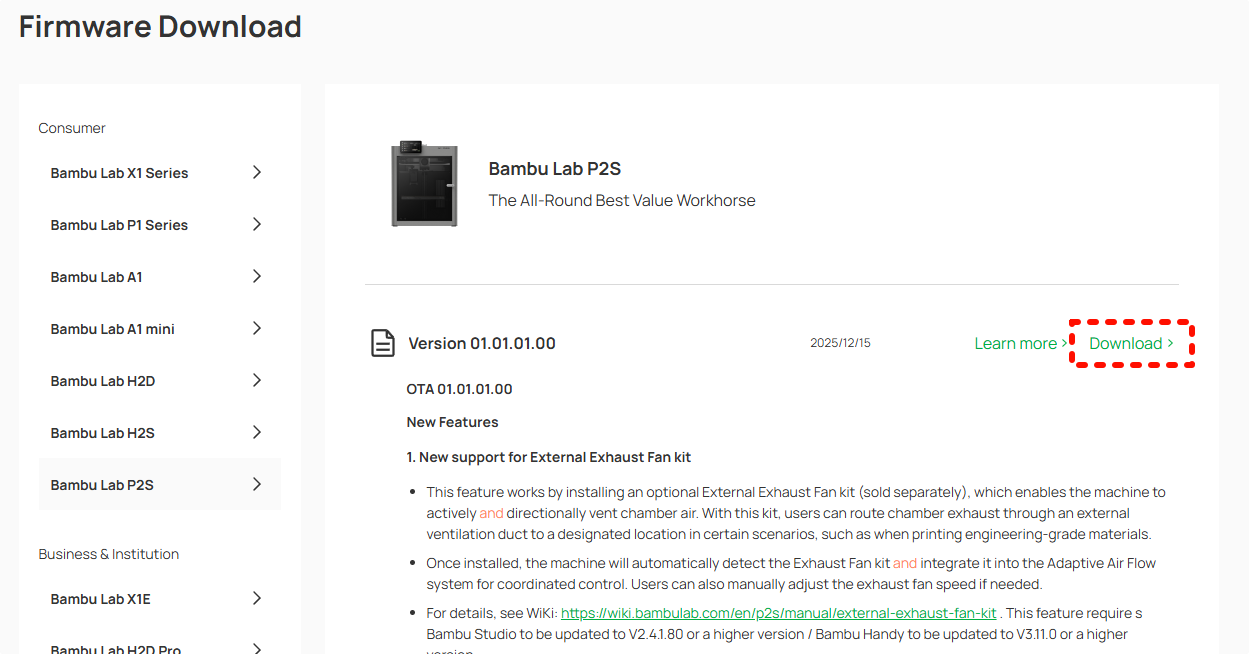The width and height of the screenshot is (1249, 654).
Task: Click the chevron next to Bambu Lab A1
Action: (x=257, y=276)
